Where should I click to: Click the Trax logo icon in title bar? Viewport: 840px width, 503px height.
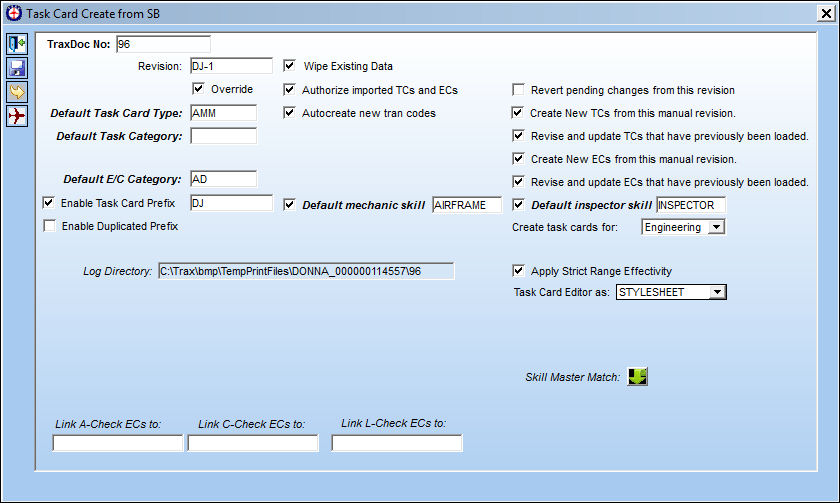pos(14,13)
